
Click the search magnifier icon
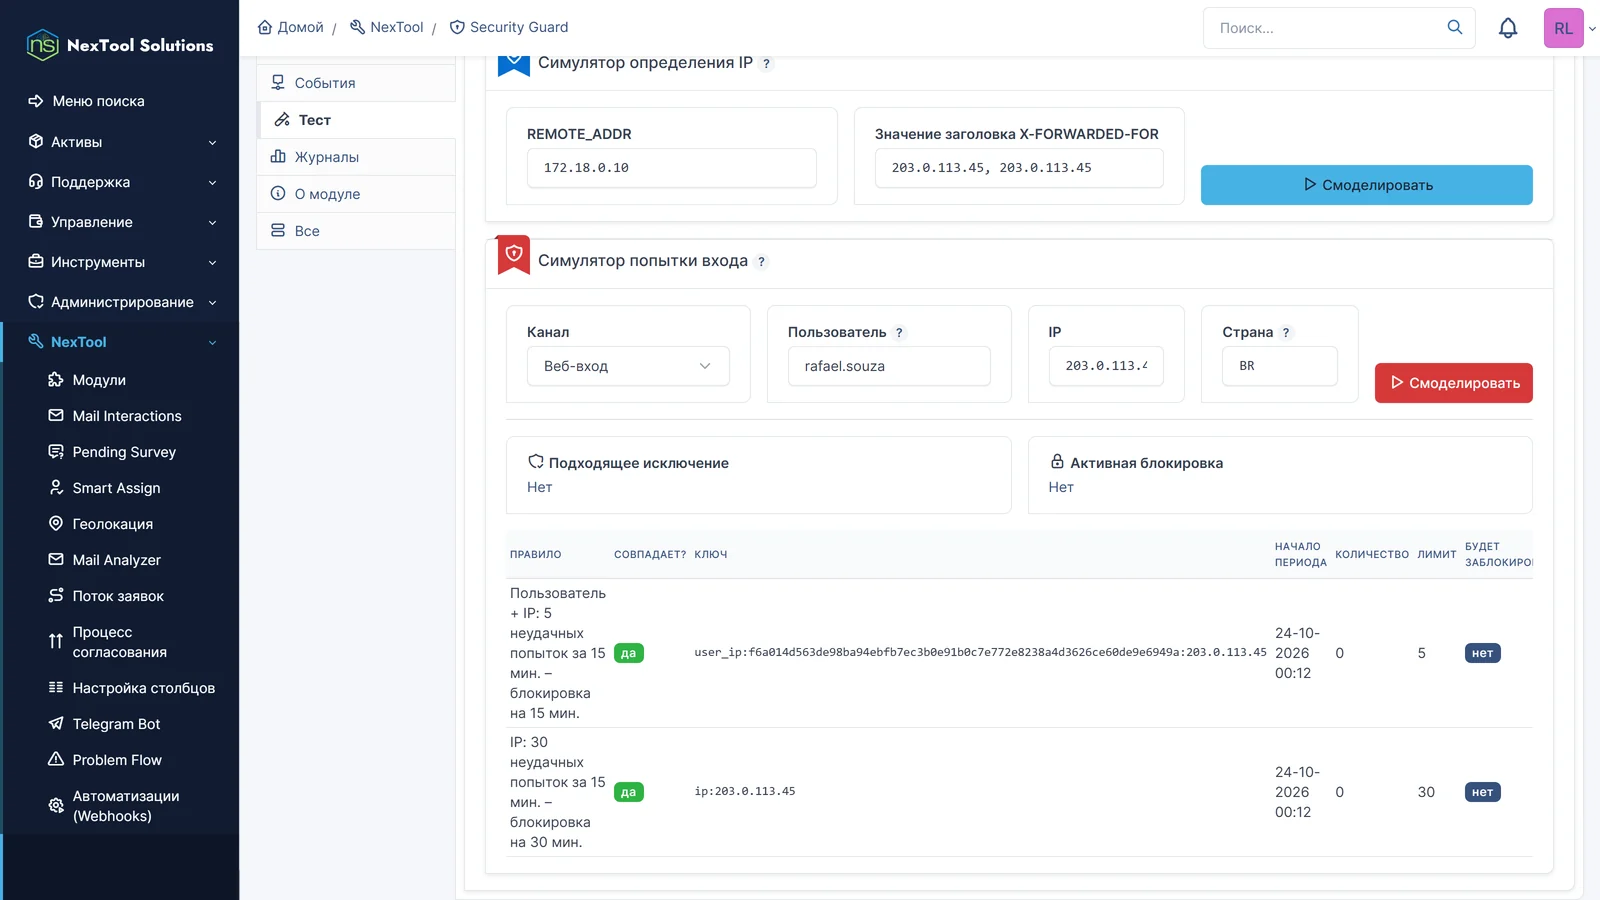pos(1455,27)
